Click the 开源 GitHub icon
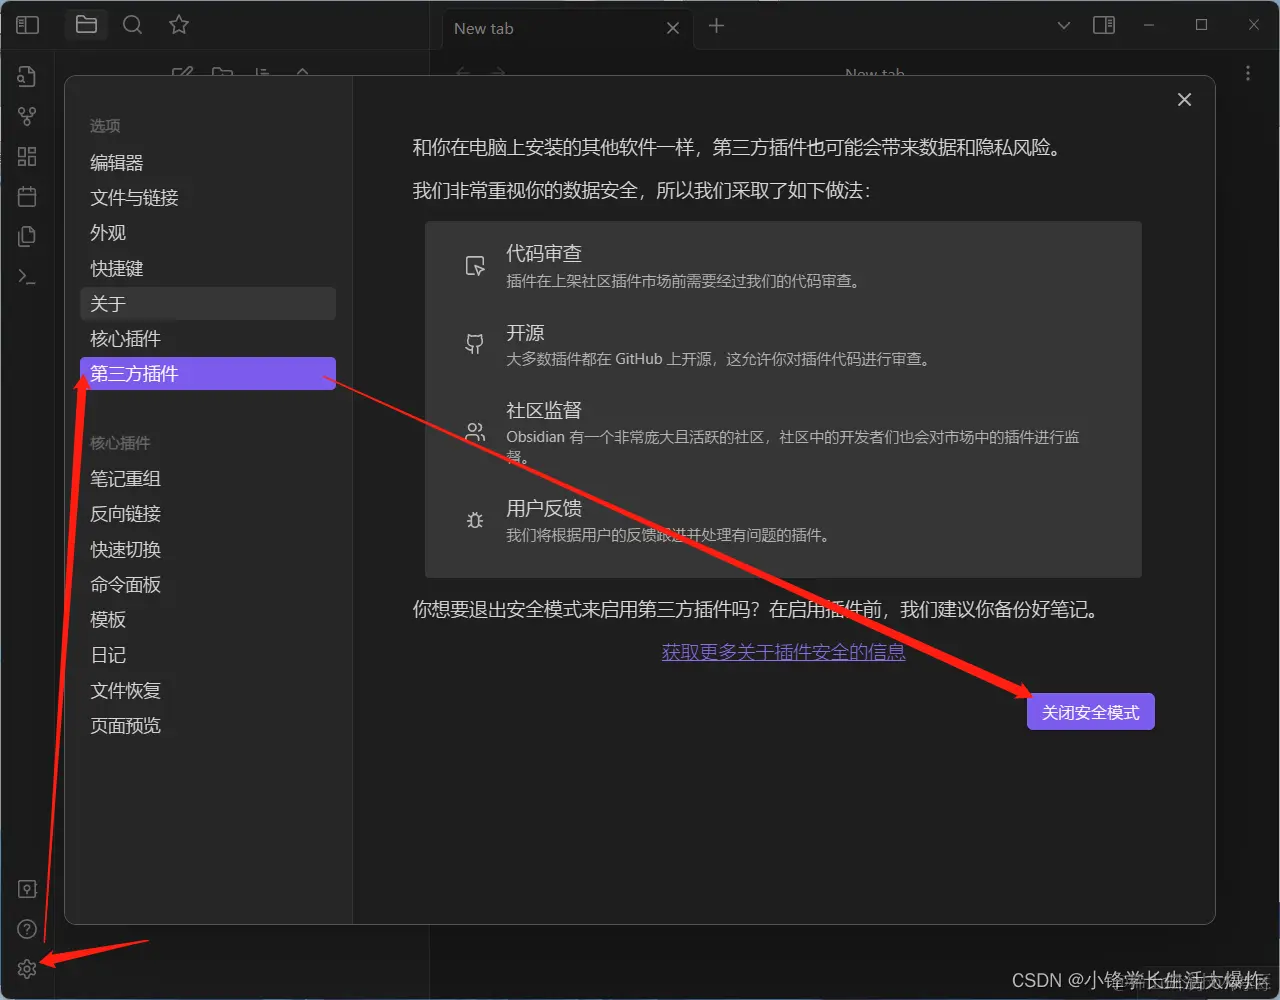 475,344
